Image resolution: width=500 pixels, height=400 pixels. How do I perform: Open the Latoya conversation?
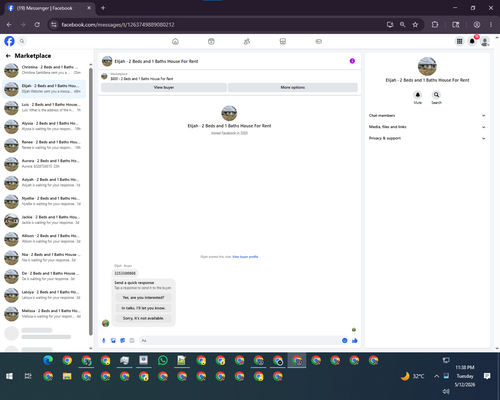click(x=44, y=295)
